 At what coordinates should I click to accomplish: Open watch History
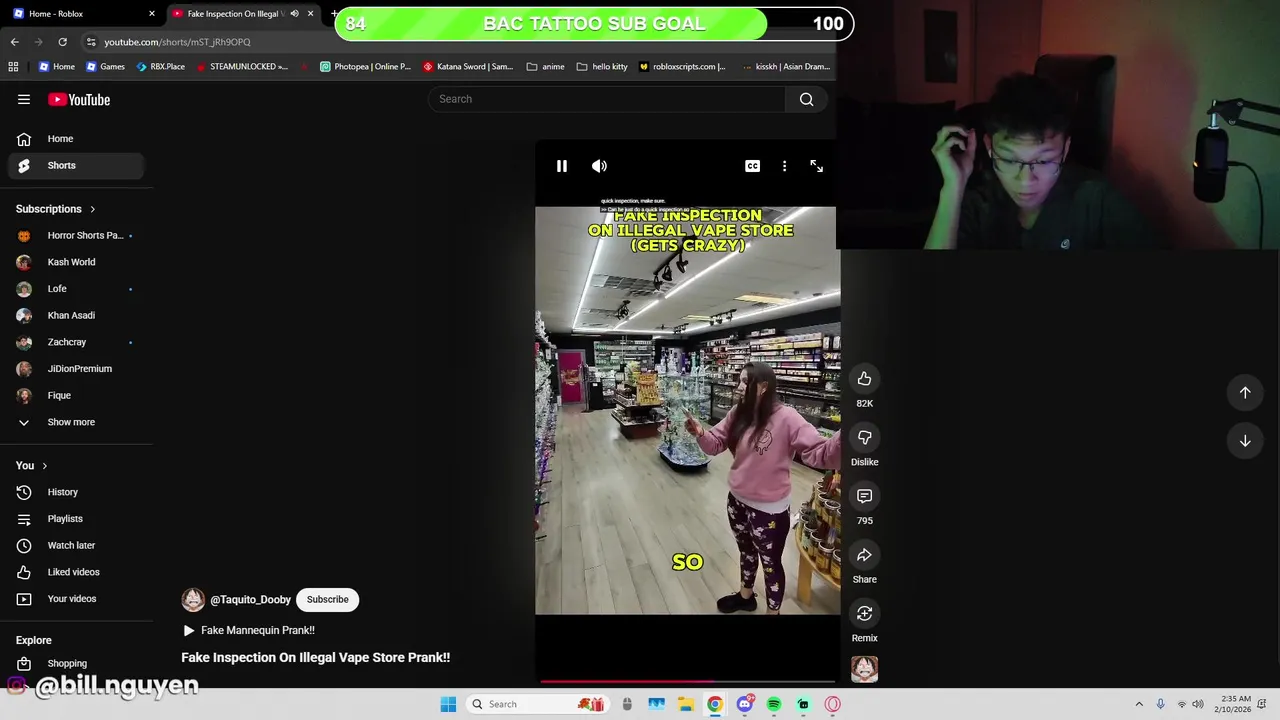(x=76, y=492)
